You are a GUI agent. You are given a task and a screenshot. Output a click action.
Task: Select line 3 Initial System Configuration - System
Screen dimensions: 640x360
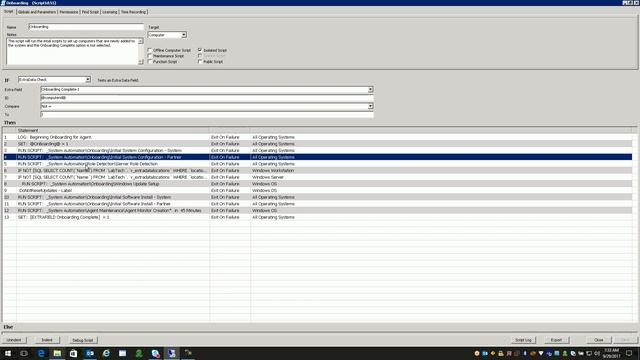(x=317, y=151)
